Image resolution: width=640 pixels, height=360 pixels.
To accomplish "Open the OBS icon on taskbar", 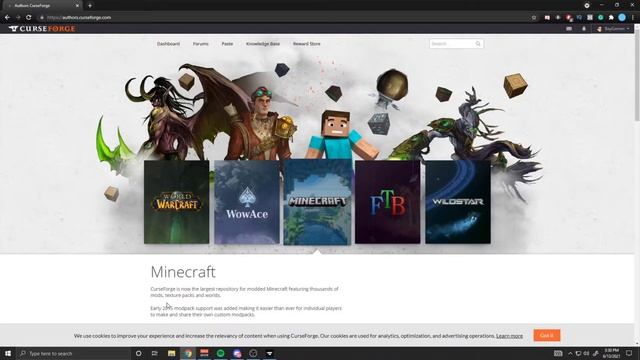I will point(253,353).
